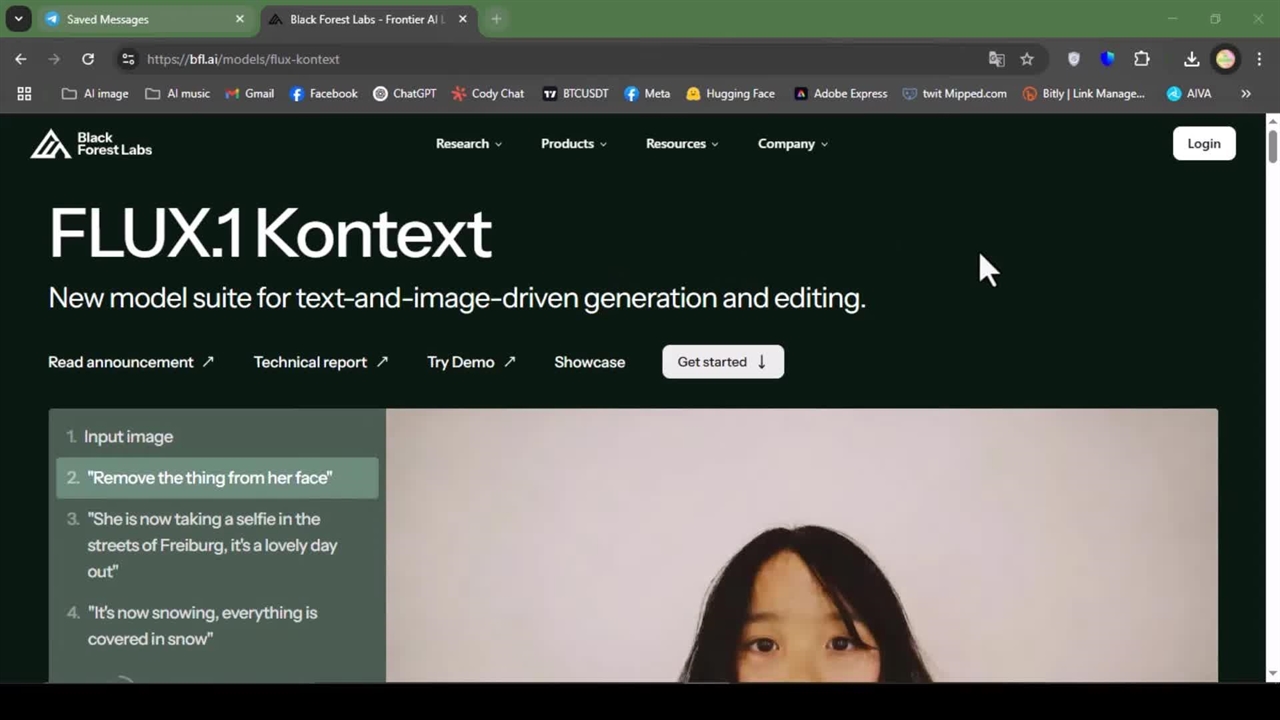Image resolution: width=1280 pixels, height=720 pixels.
Task: Open the Chrome downloads icon
Action: [1191, 59]
